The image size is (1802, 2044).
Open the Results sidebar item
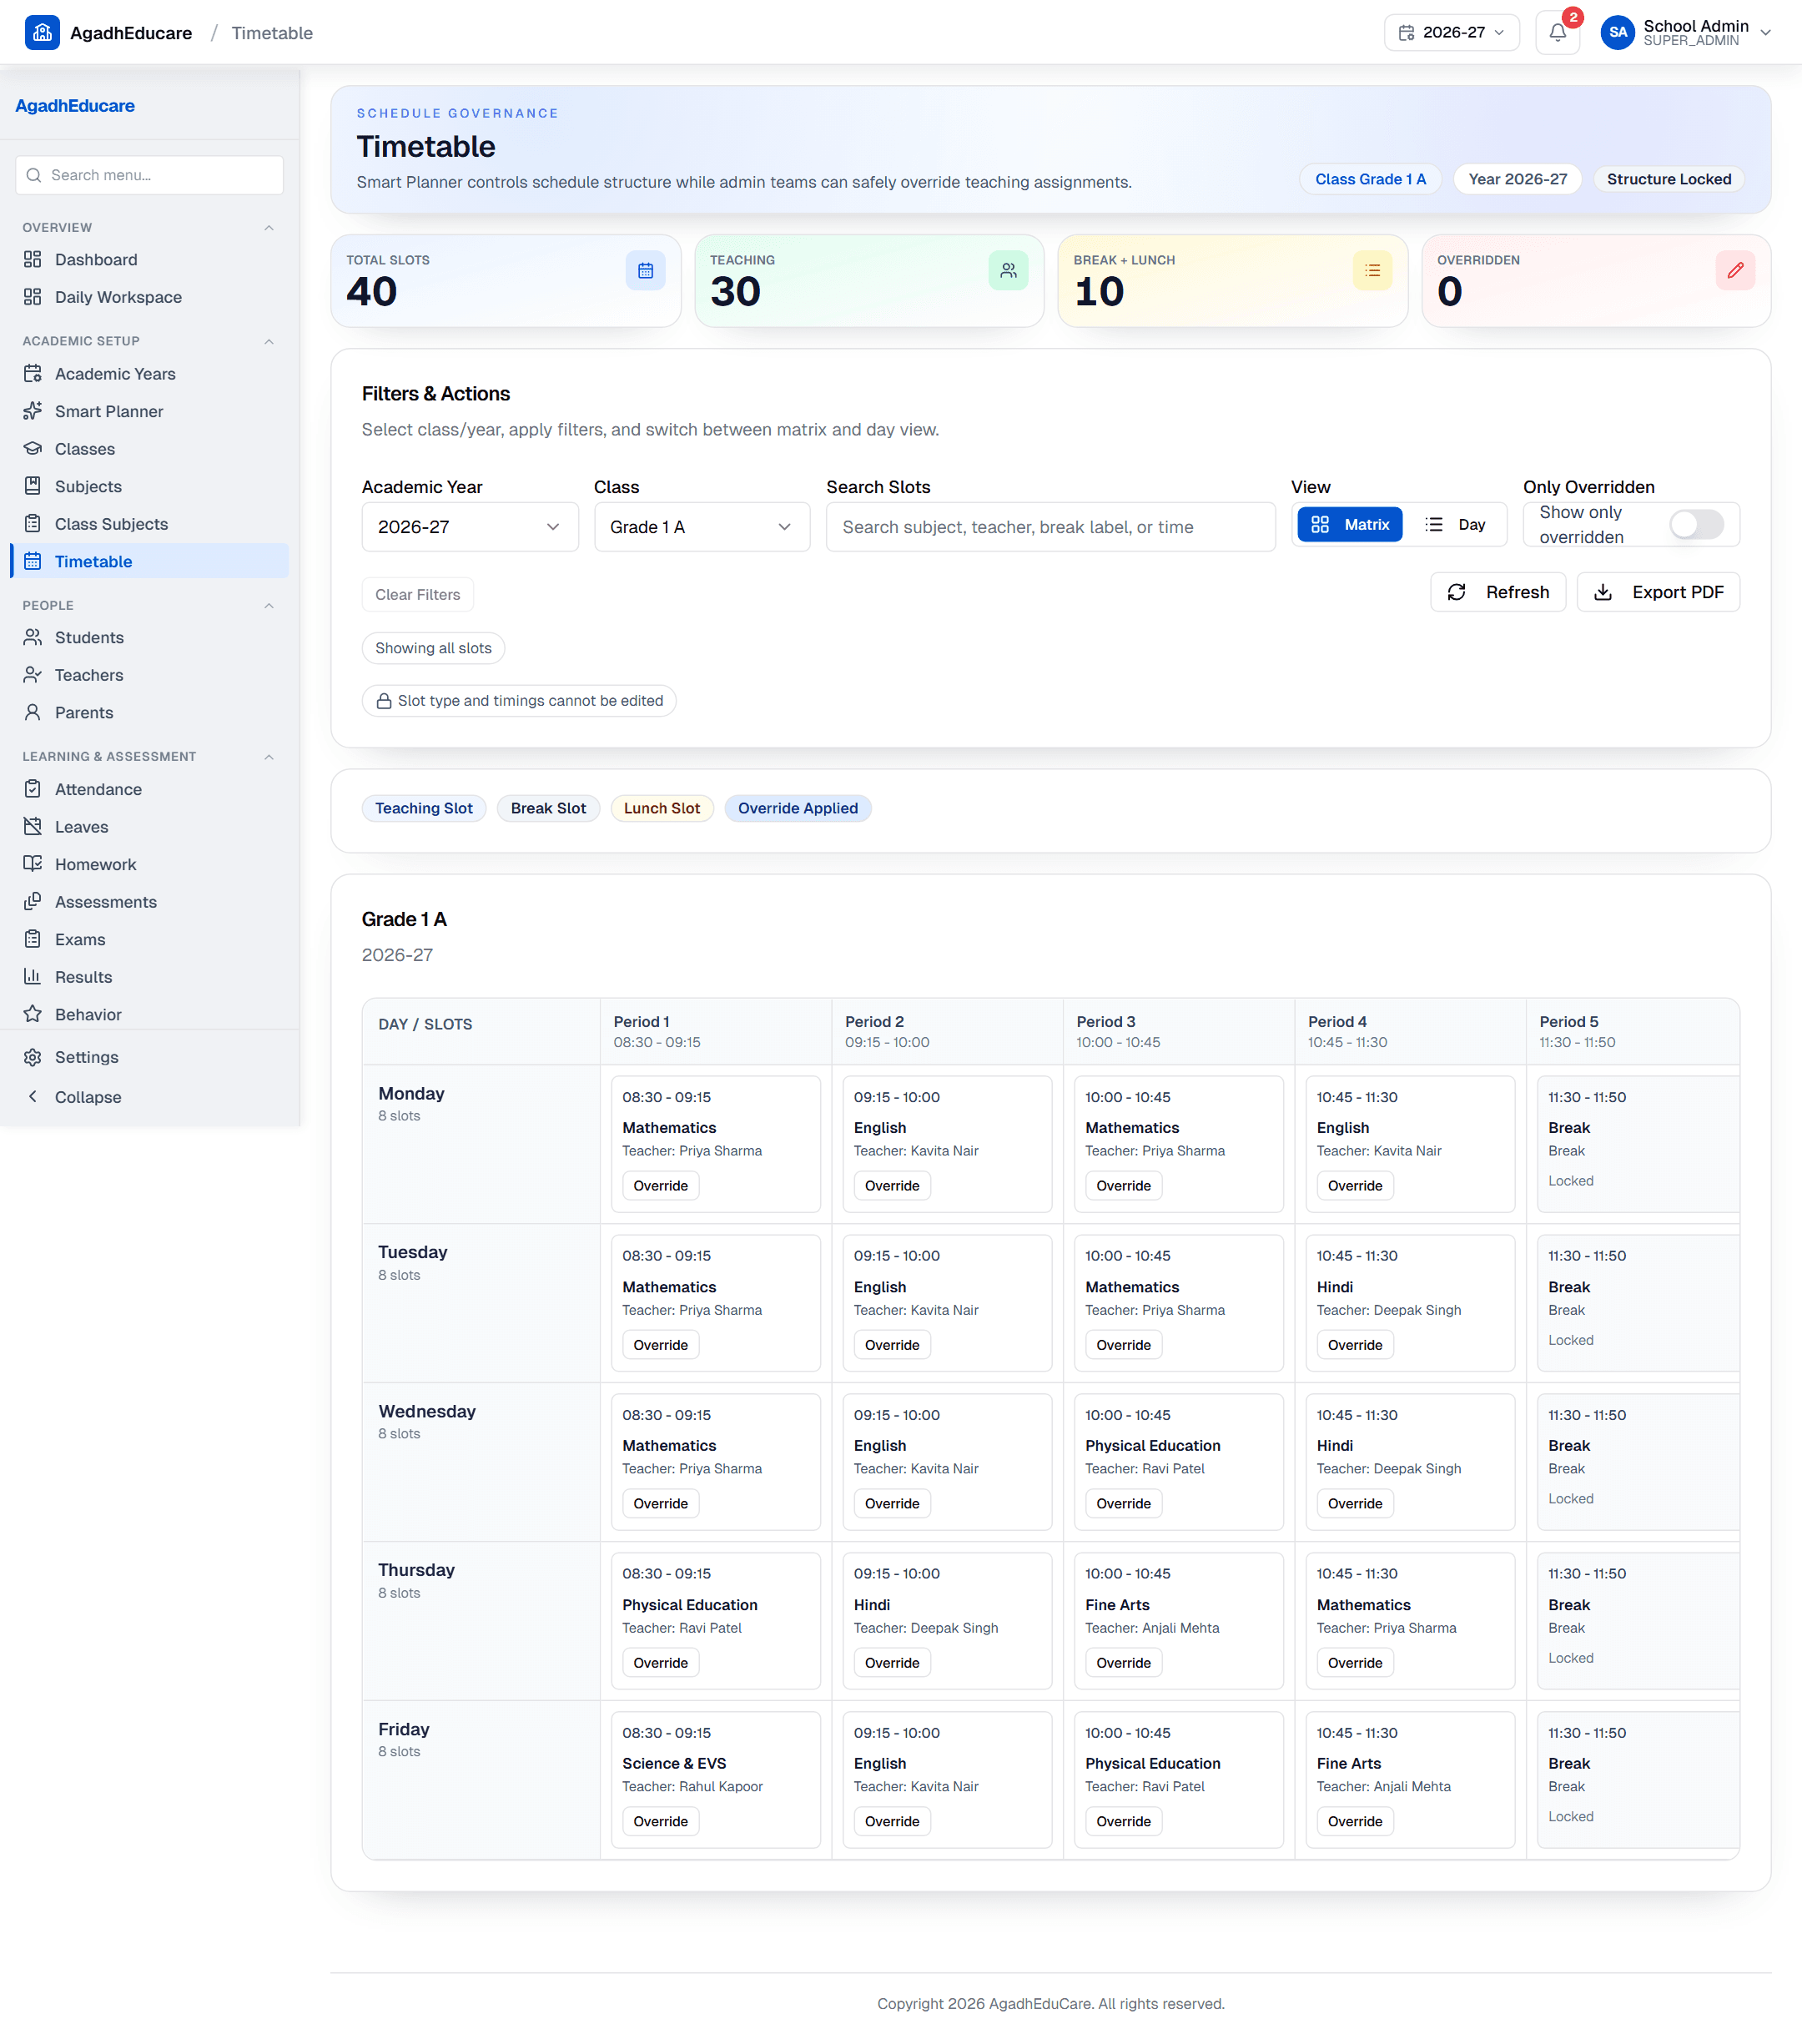point(150,977)
